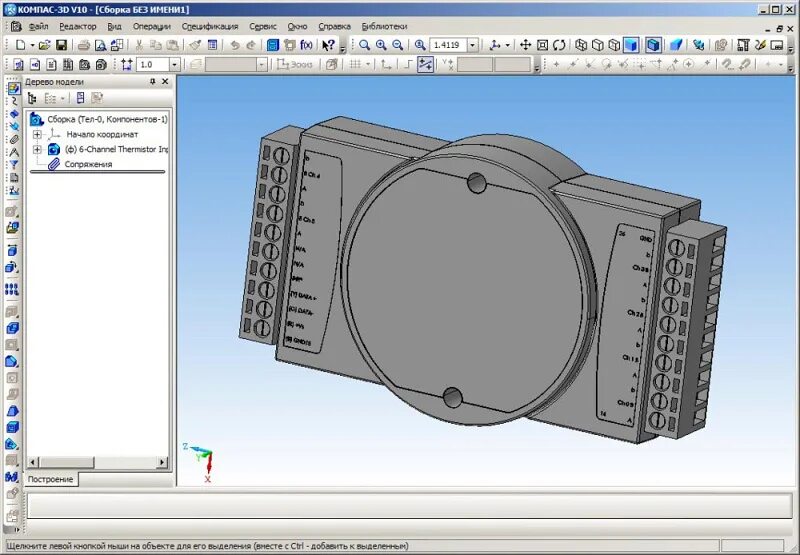Activate the pan view four-arrow tool

click(x=526, y=45)
